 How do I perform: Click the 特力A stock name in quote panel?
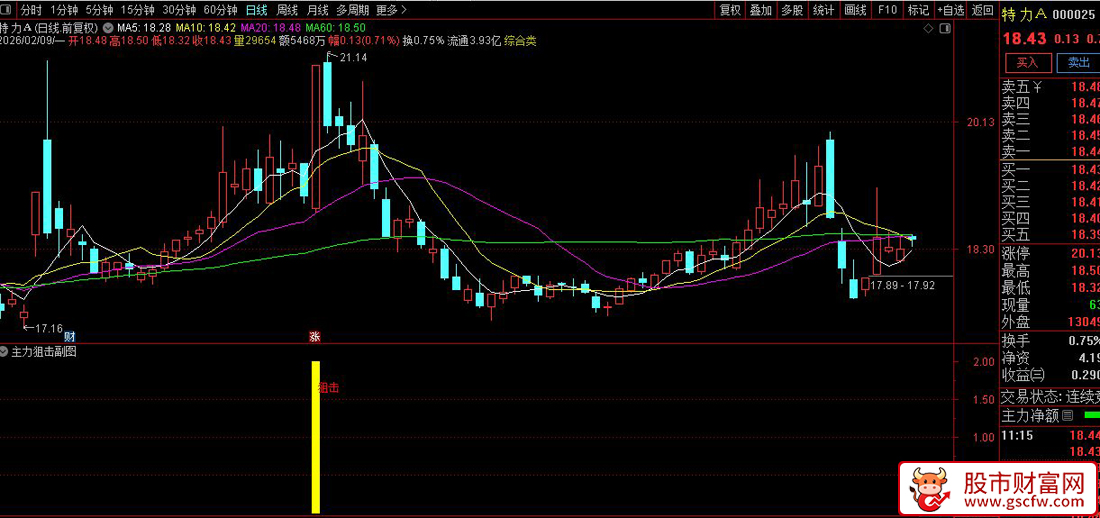[x=1025, y=13]
